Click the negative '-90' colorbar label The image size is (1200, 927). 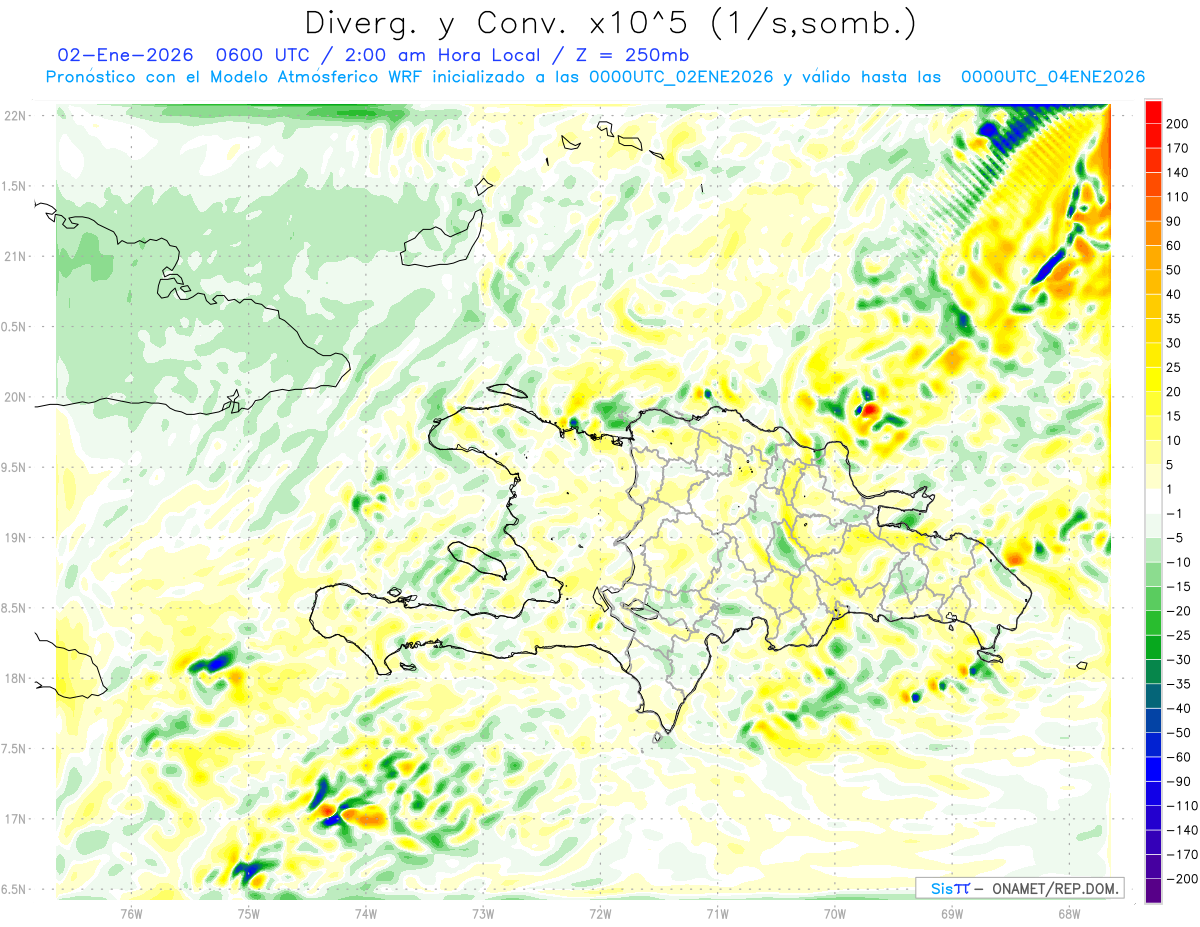[x=1178, y=782]
